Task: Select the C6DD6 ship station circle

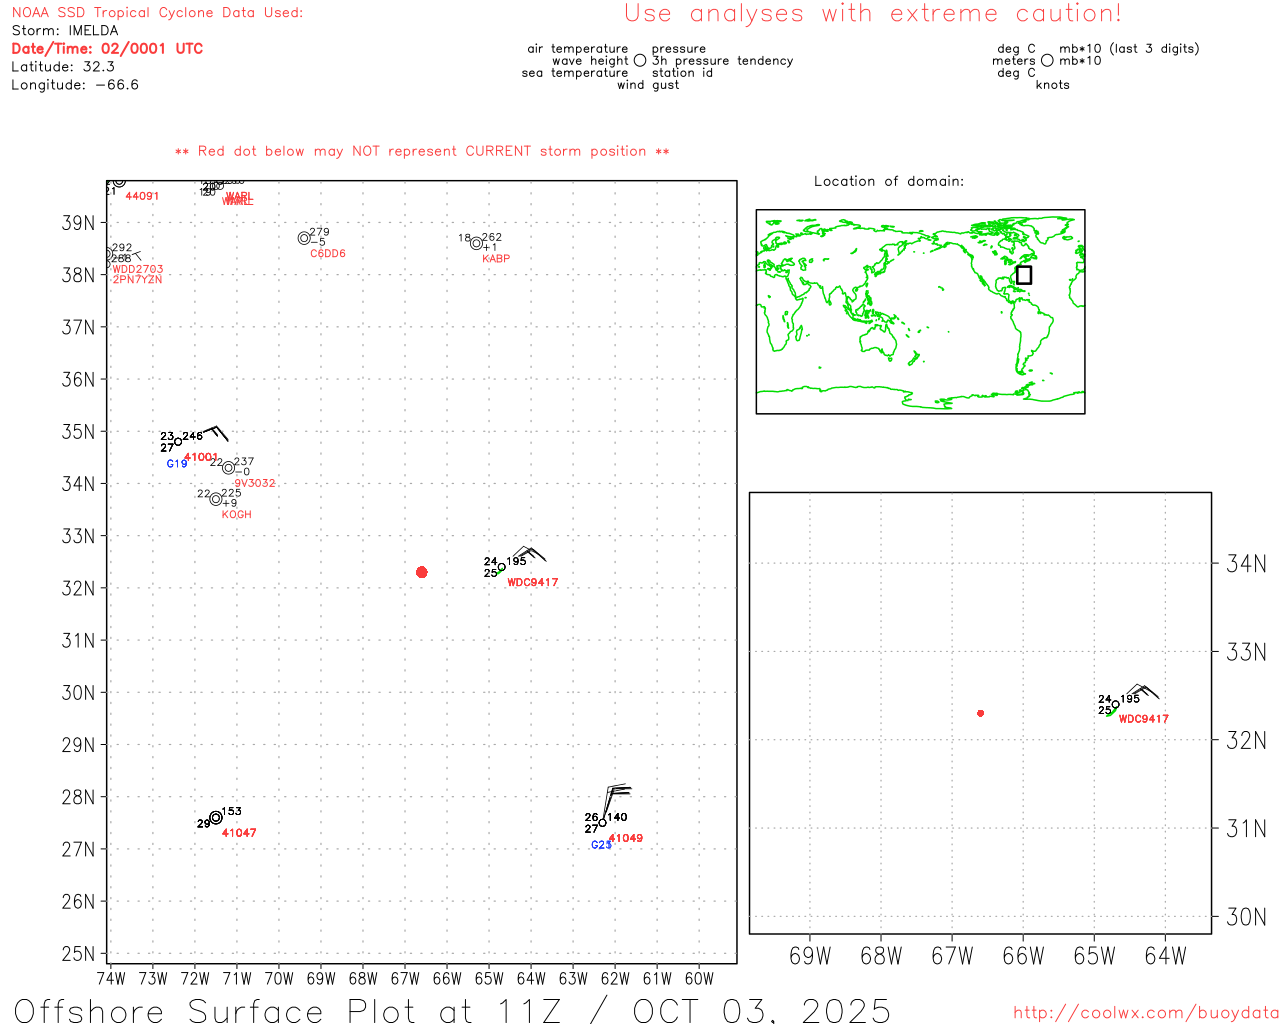Action: pos(304,238)
